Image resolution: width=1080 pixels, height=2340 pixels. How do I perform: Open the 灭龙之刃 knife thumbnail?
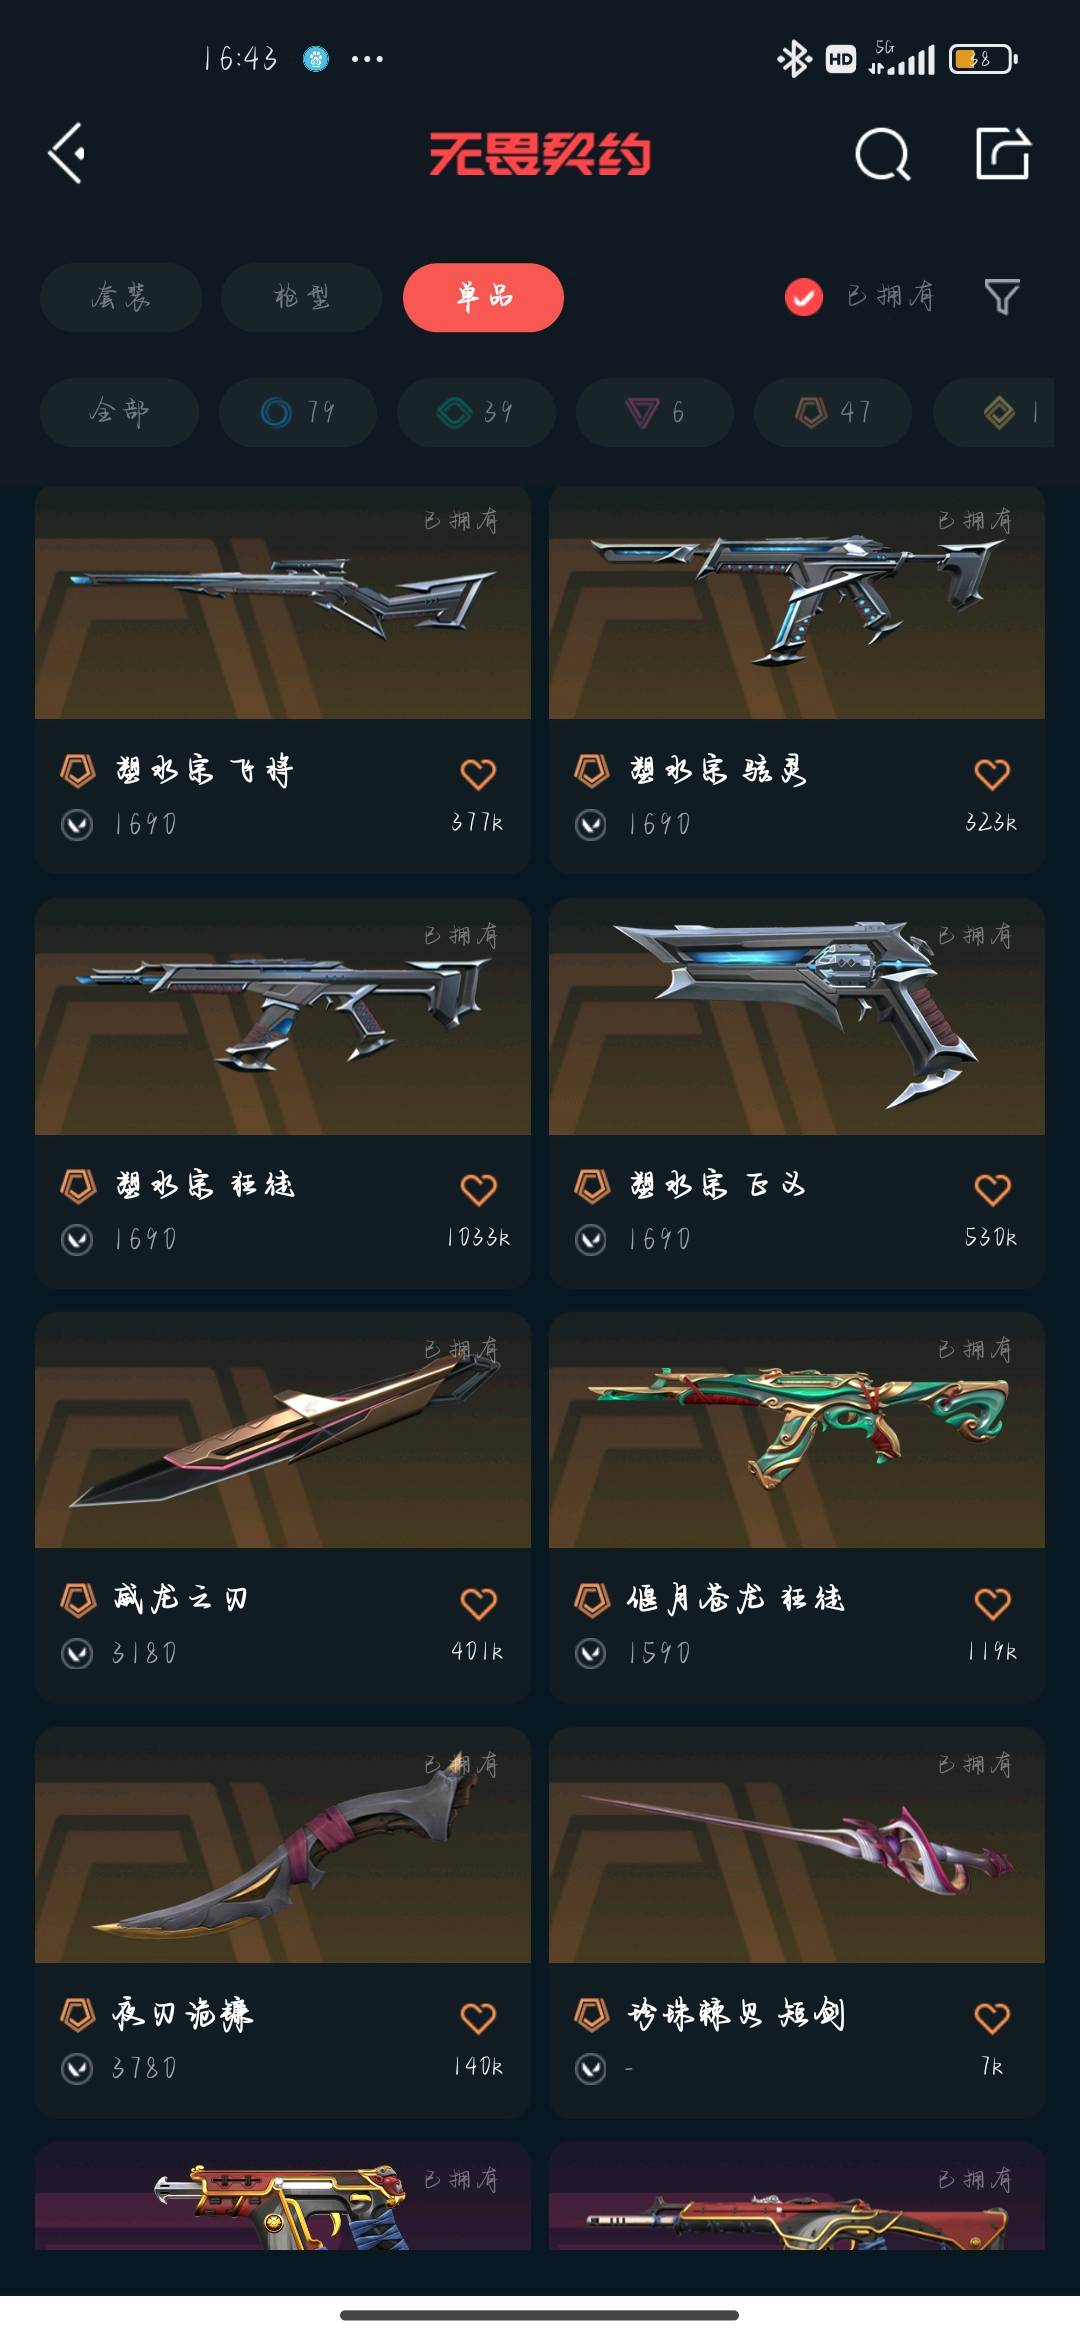[x=283, y=1431]
